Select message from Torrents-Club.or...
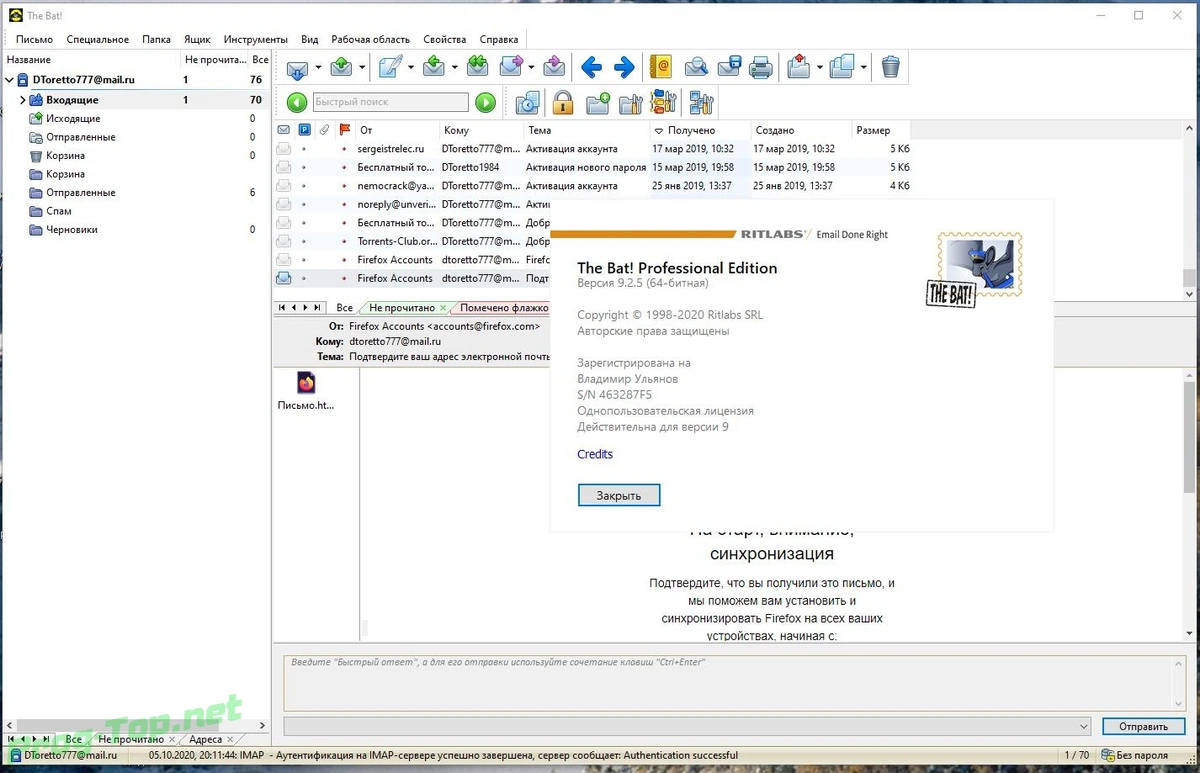The height and width of the screenshot is (773, 1200). (412, 241)
